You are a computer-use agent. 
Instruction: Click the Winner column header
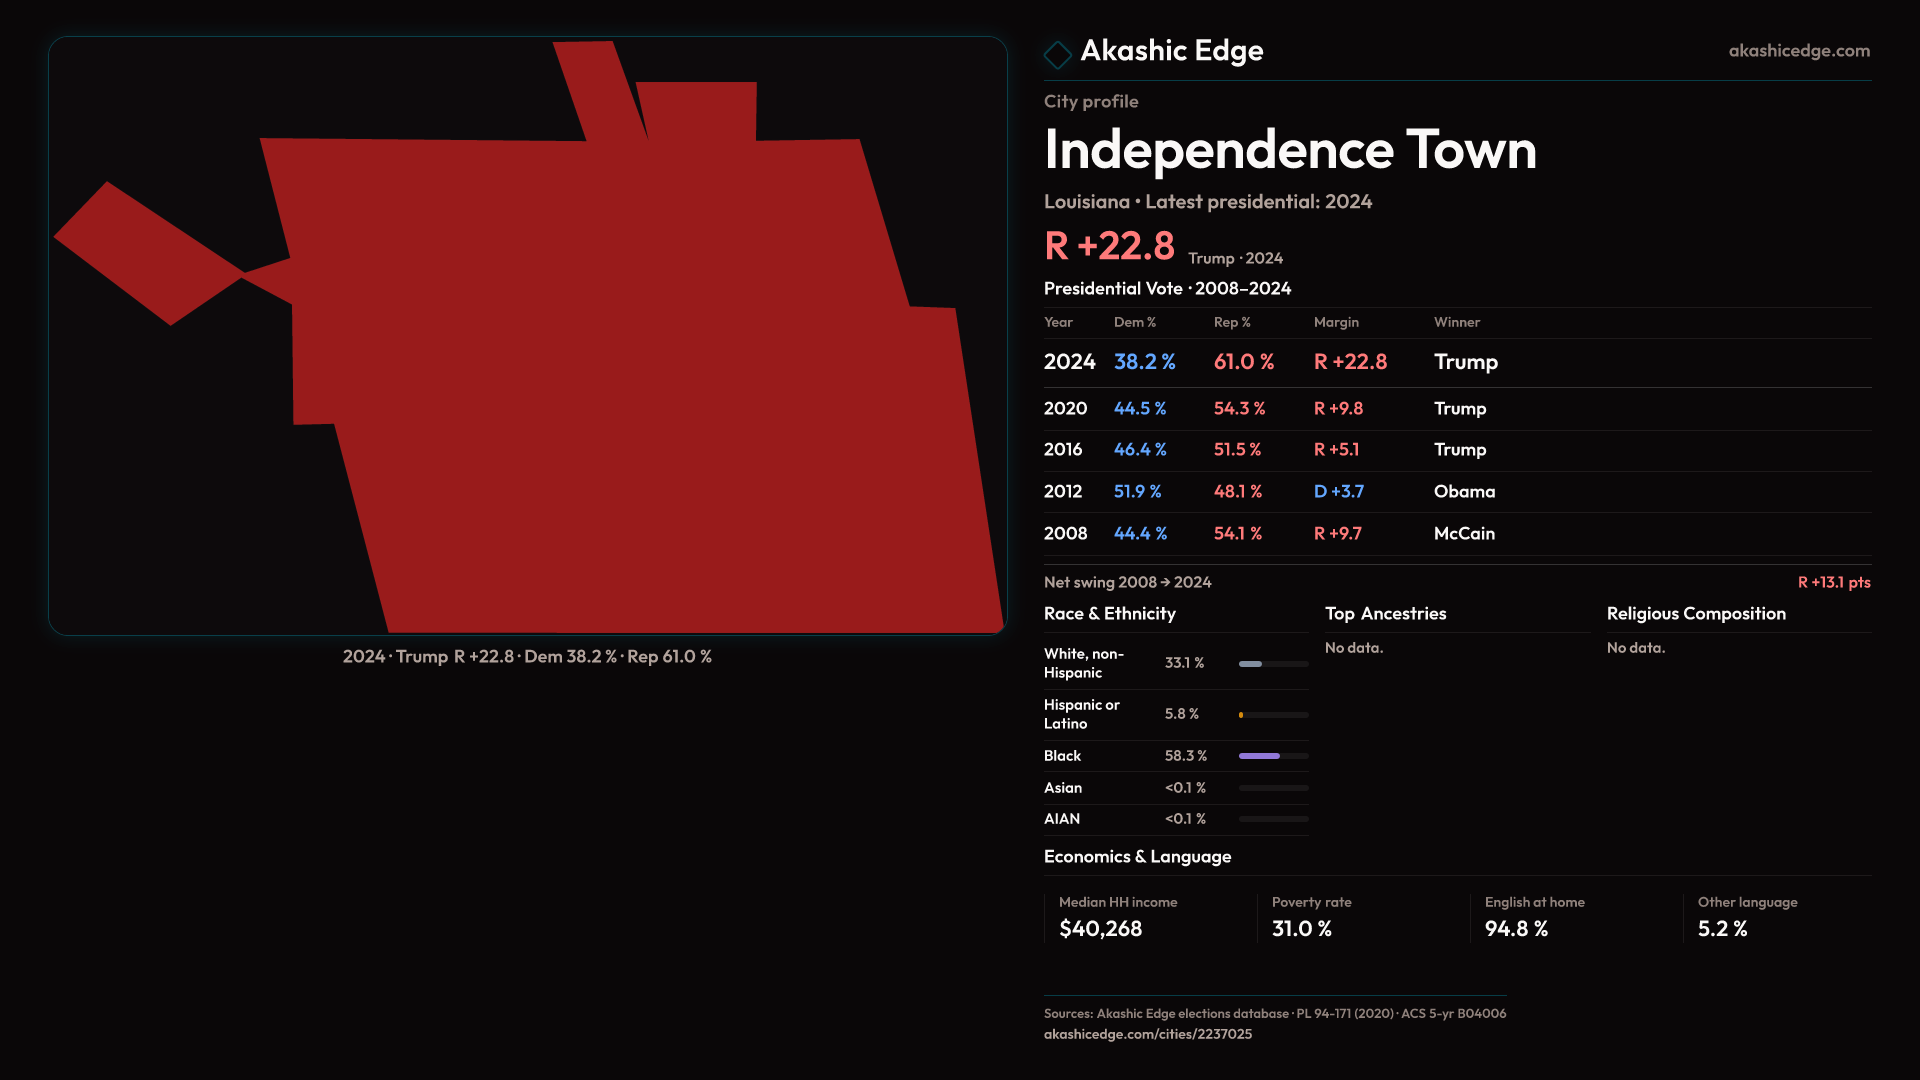1456,322
